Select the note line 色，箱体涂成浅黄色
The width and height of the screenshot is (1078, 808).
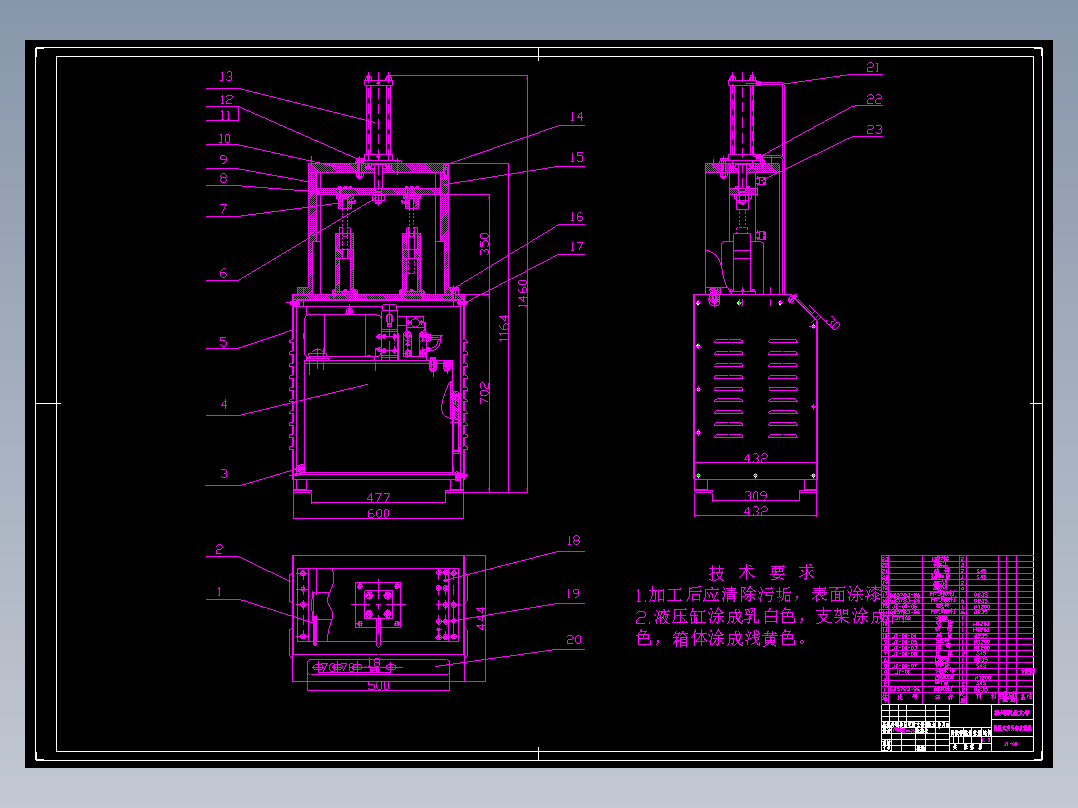(721, 638)
